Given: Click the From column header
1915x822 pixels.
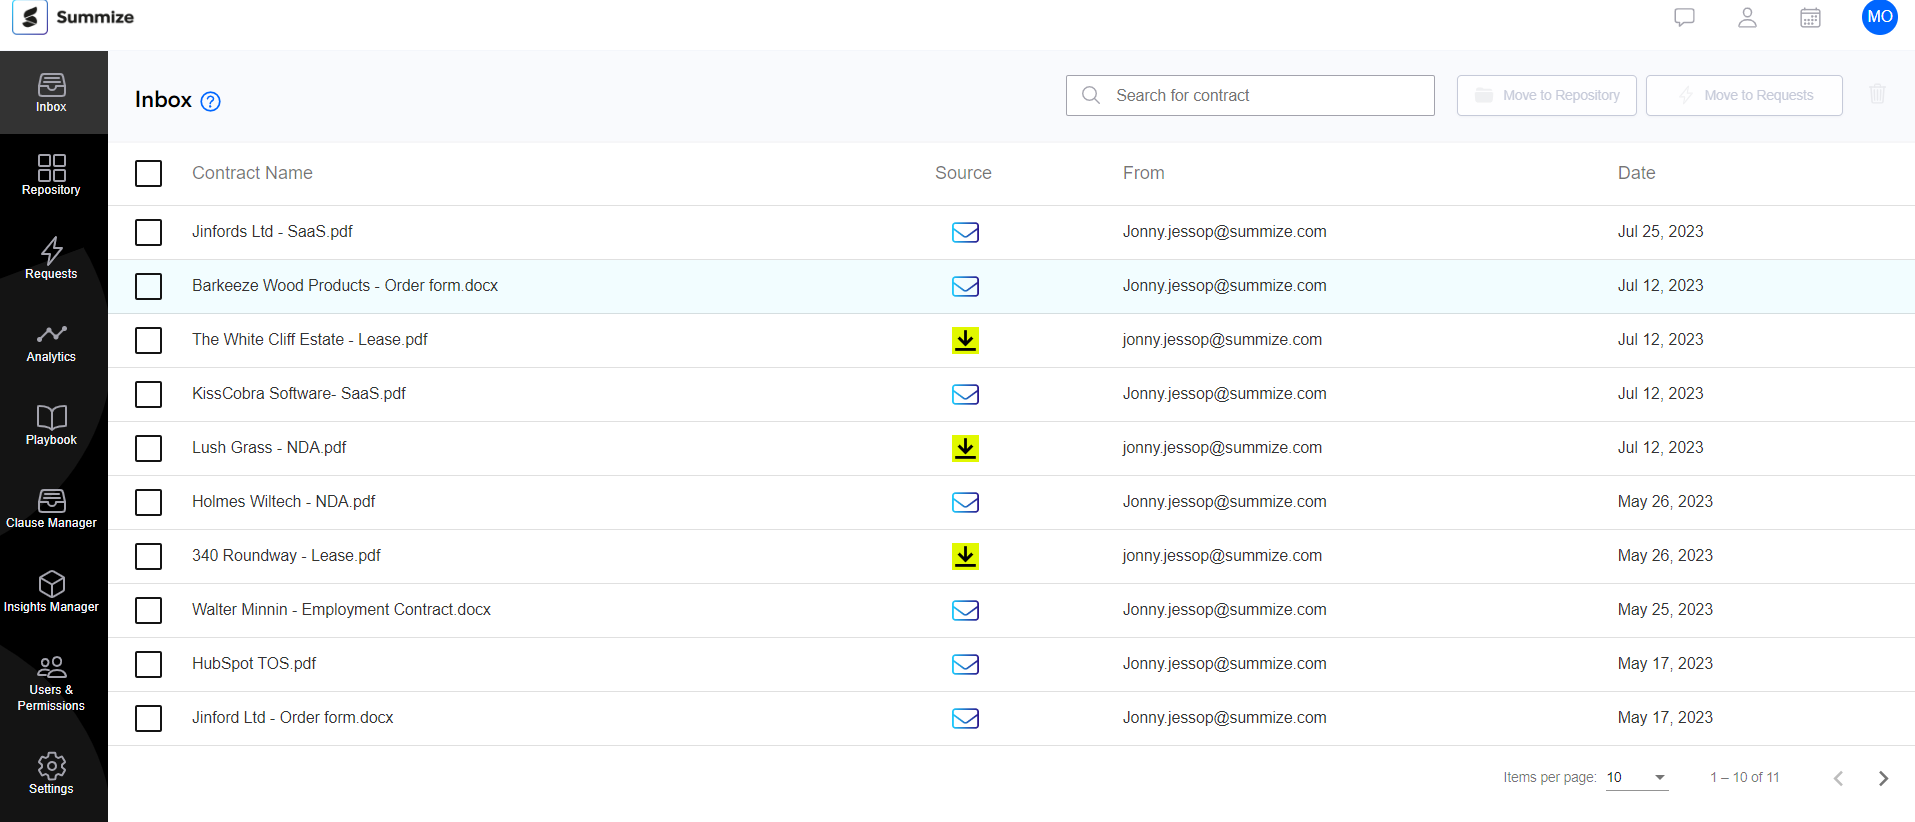Looking at the screenshot, I should coord(1143,173).
